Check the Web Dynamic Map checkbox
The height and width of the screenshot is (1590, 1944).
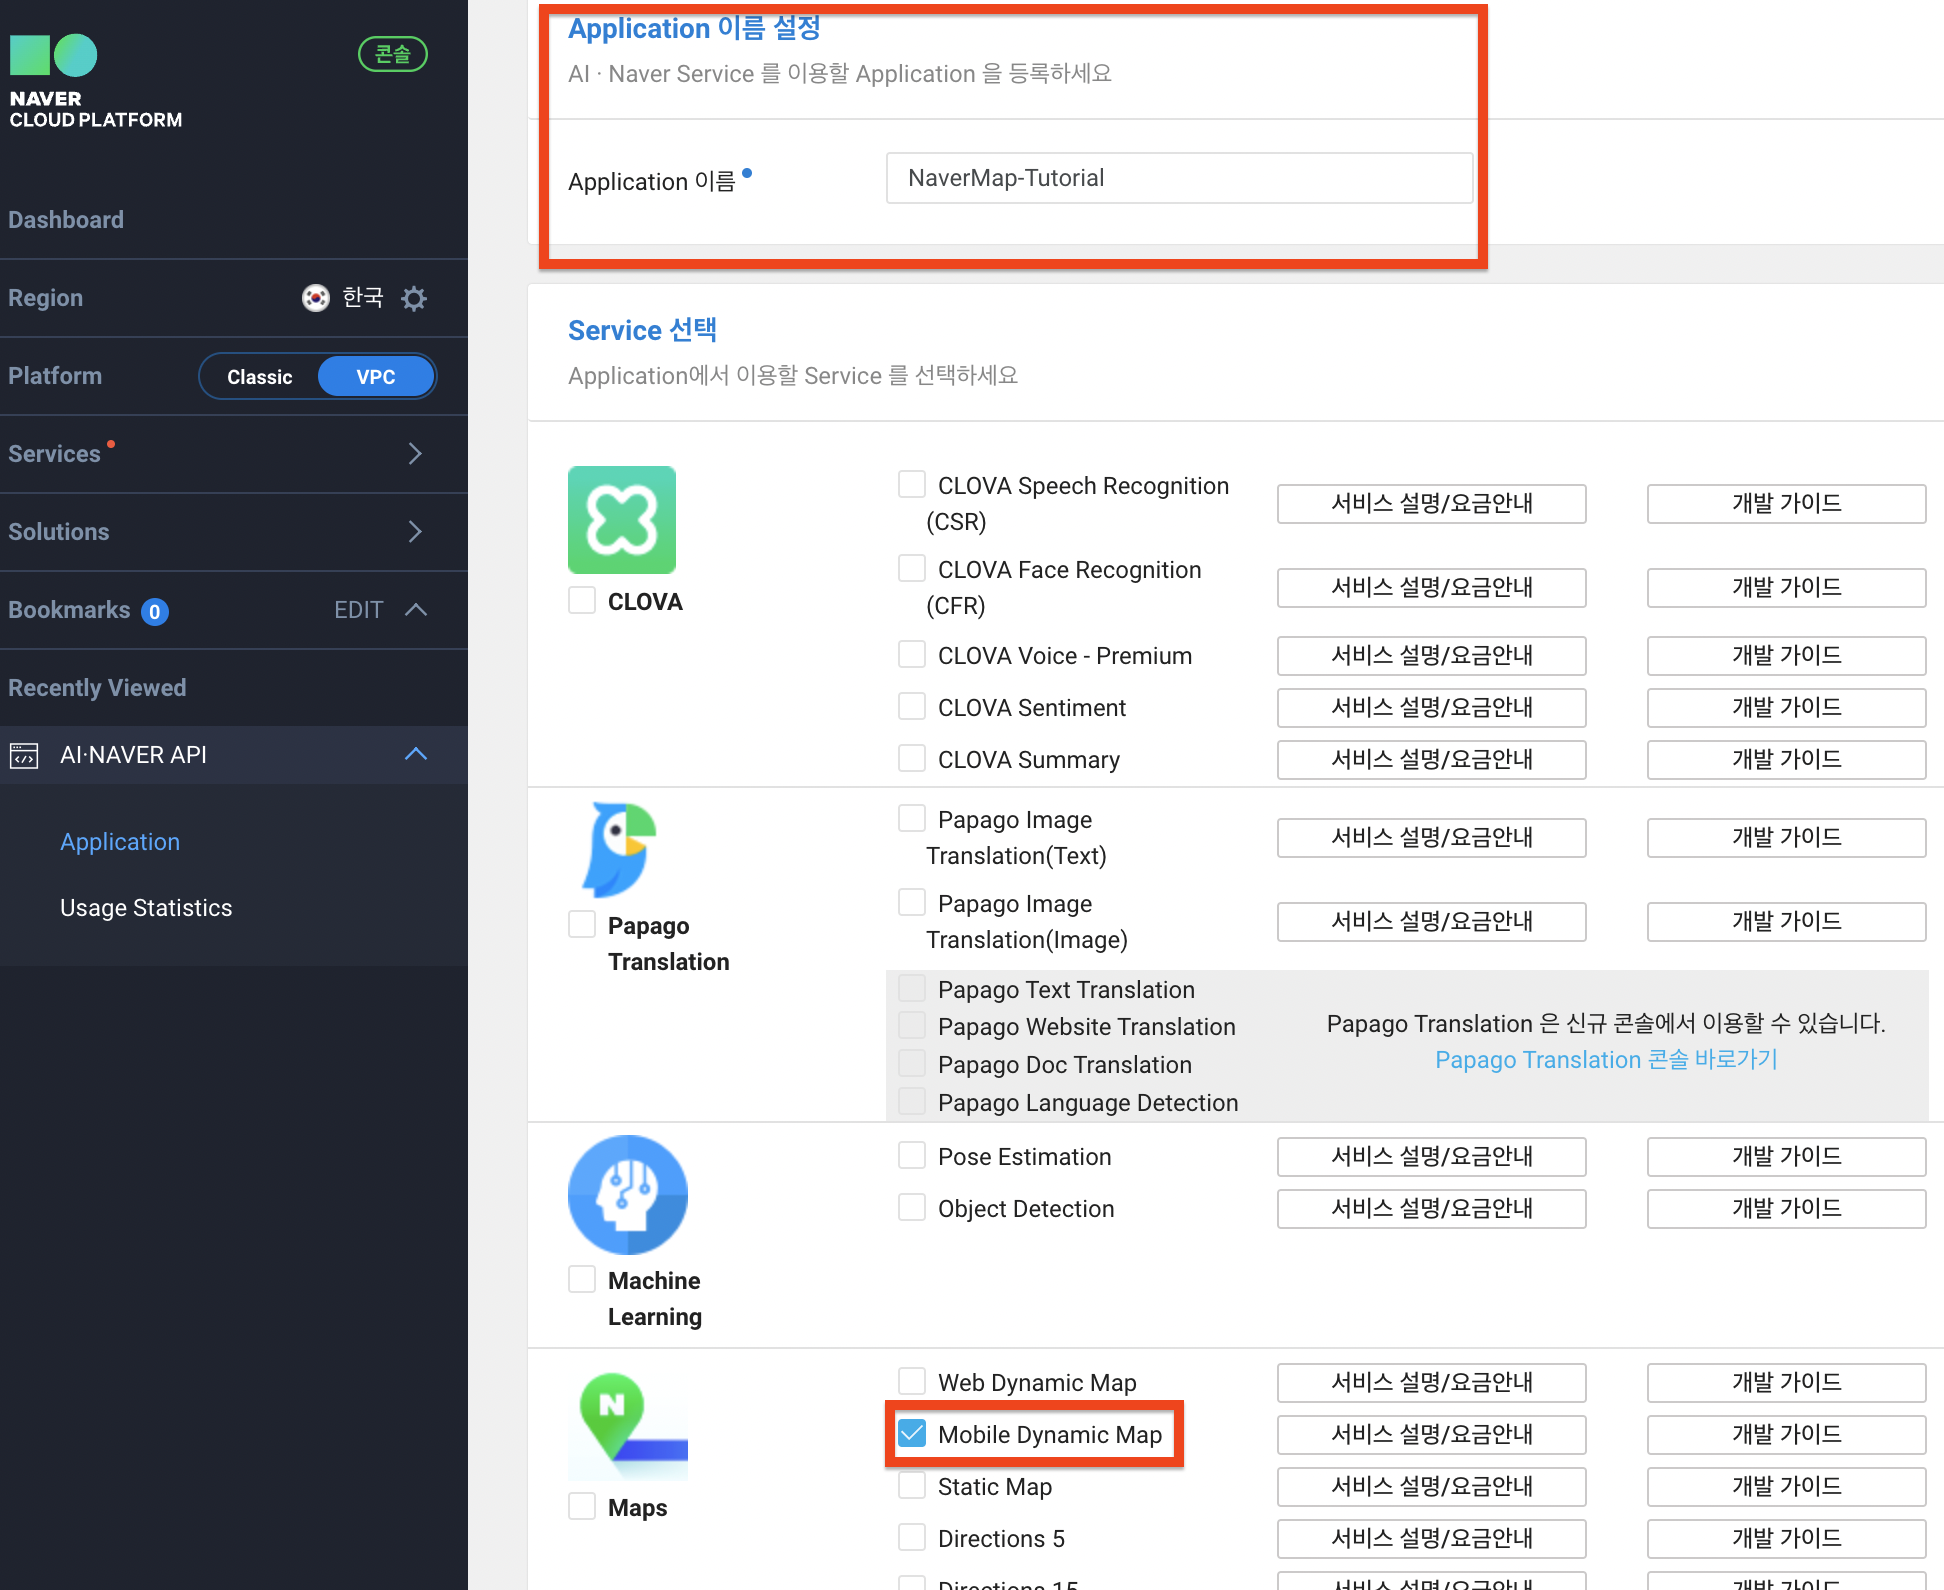tap(912, 1382)
